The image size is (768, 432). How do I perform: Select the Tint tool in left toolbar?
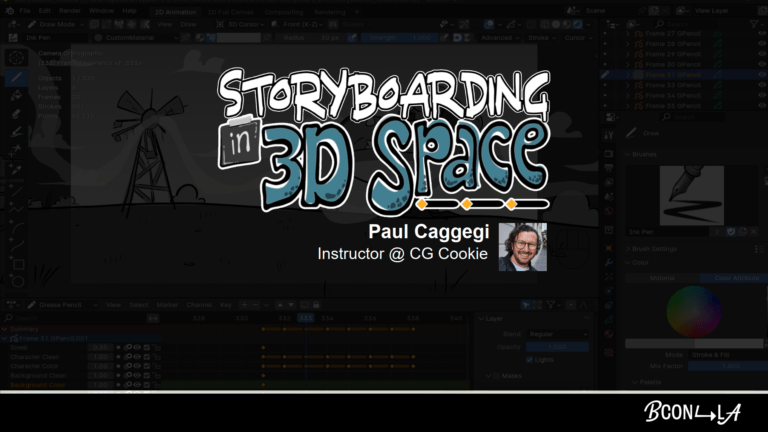(16, 132)
